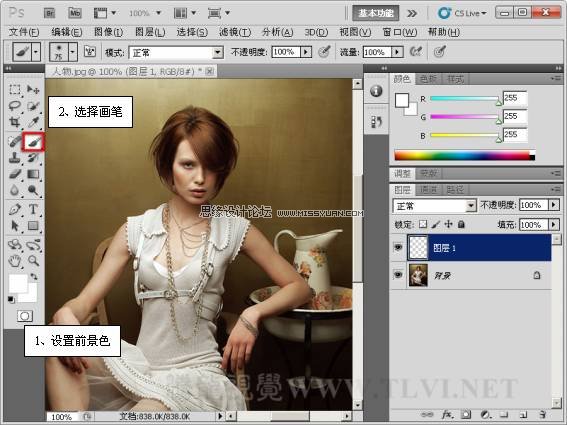Click the add layer style fx icon

pyautogui.click(x=447, y=415)
